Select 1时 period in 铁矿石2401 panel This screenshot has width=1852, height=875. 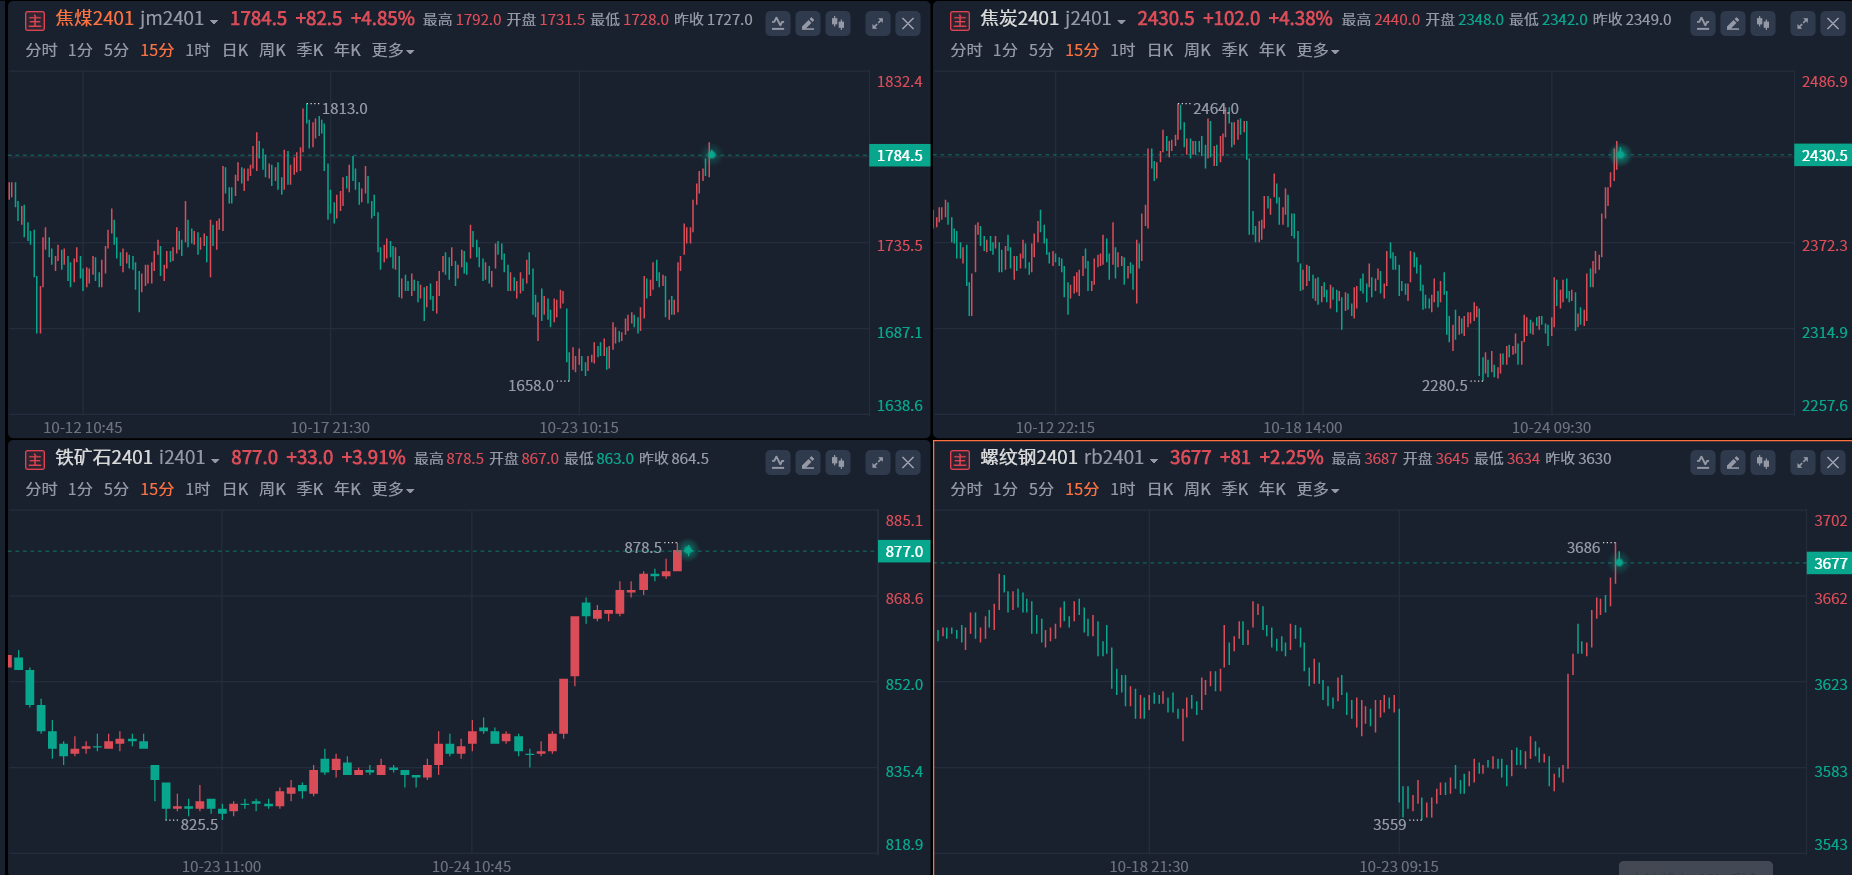pos(197,489)
